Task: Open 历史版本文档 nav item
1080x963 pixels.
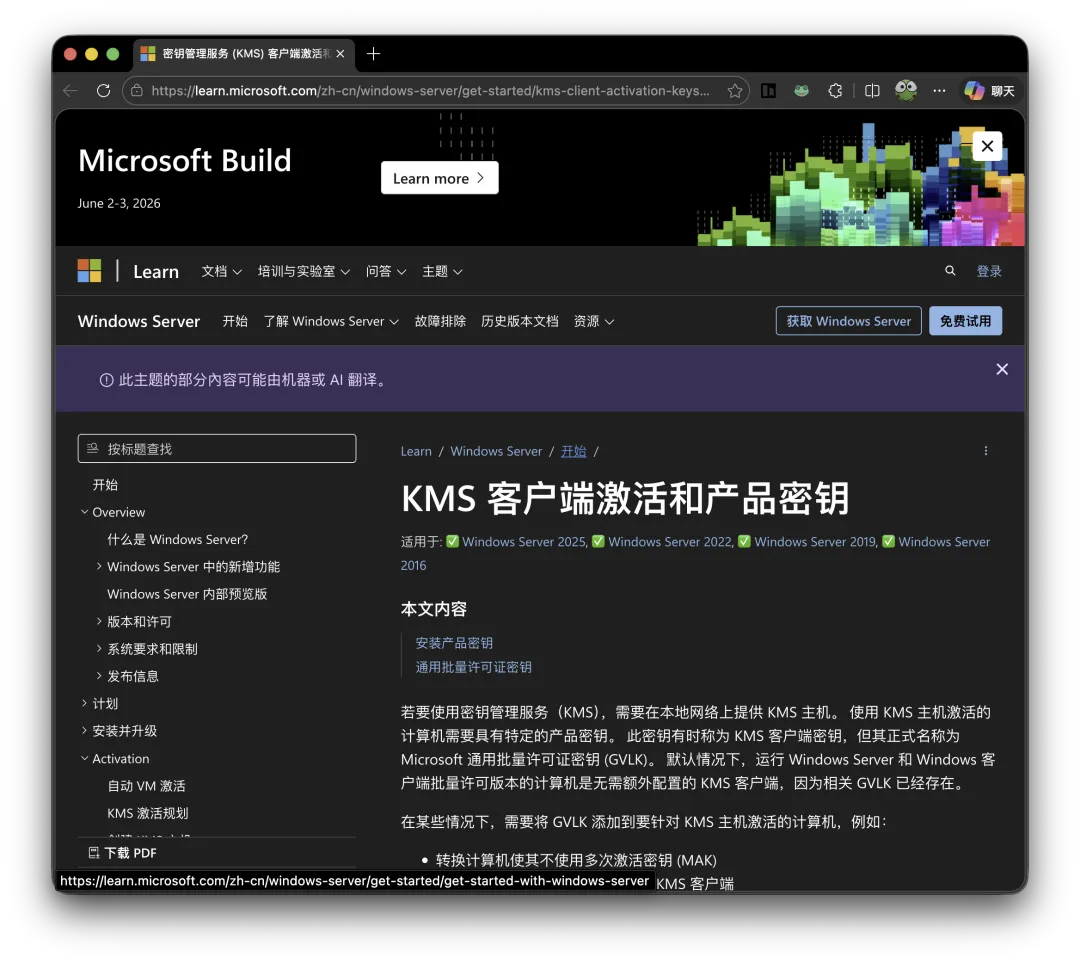Action: 519,321
